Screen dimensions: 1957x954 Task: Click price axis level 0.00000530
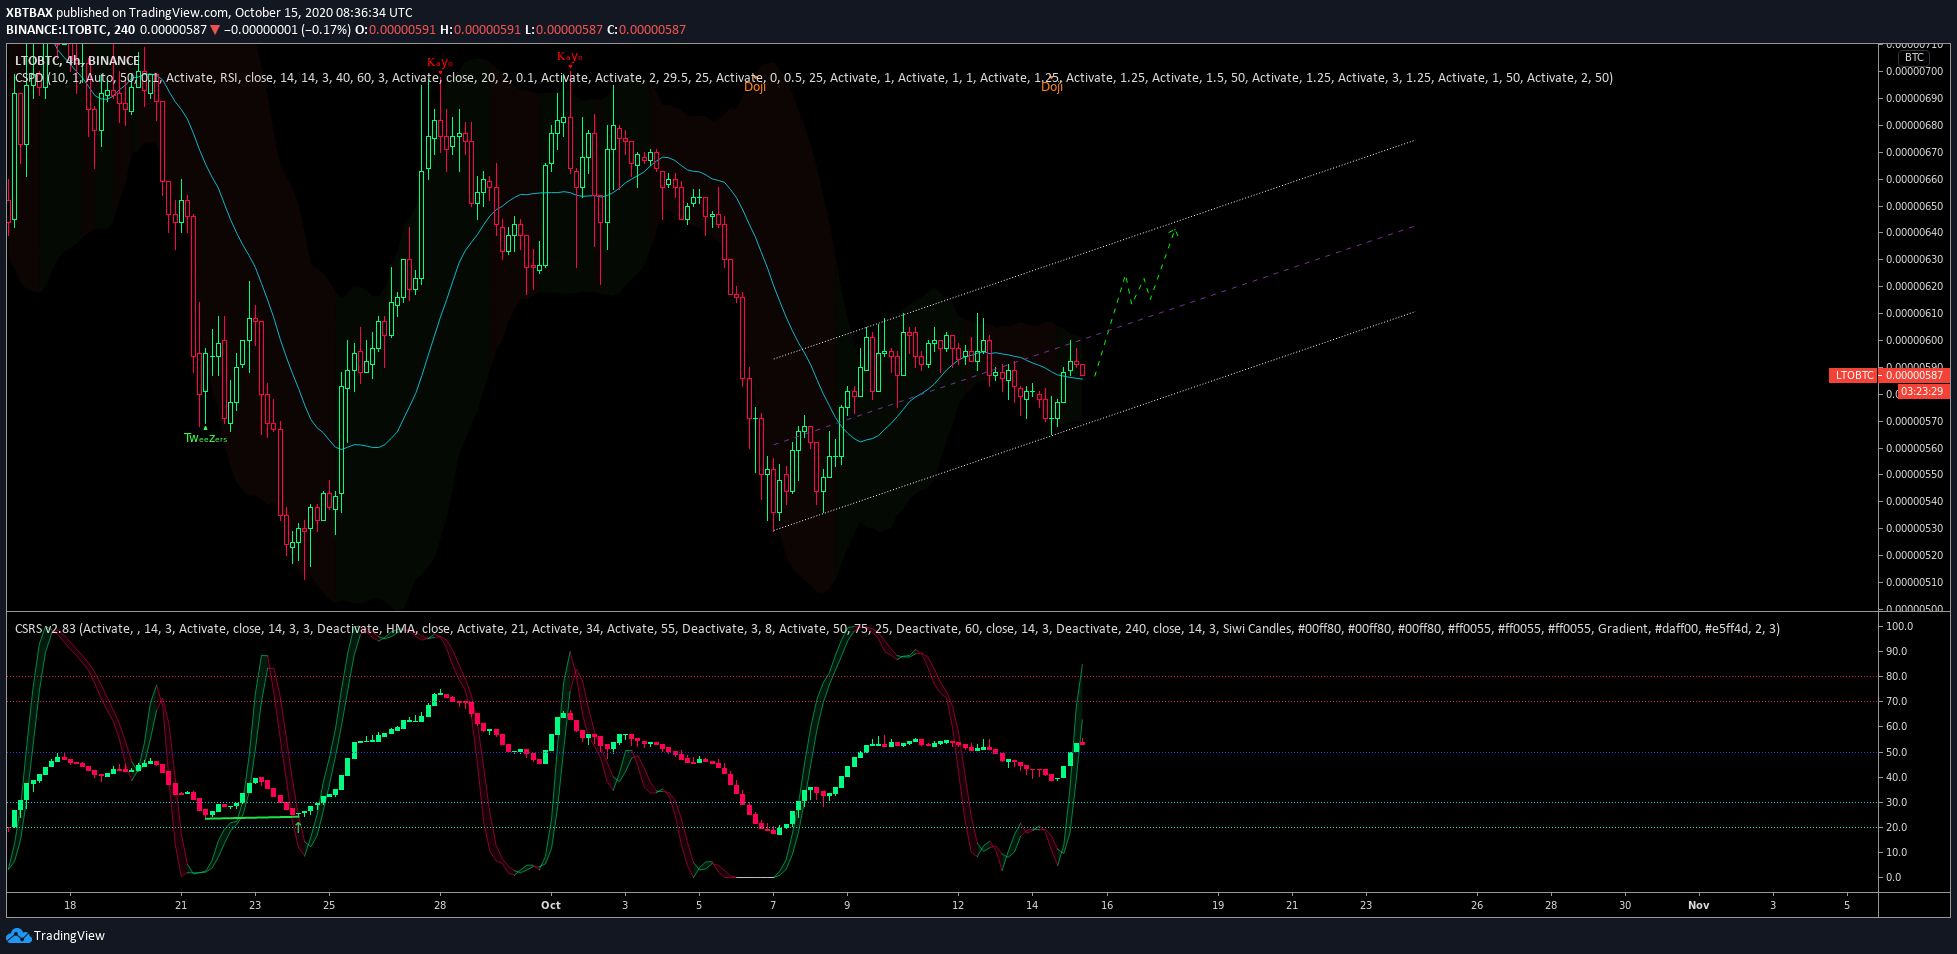[x=1914, y=529]
